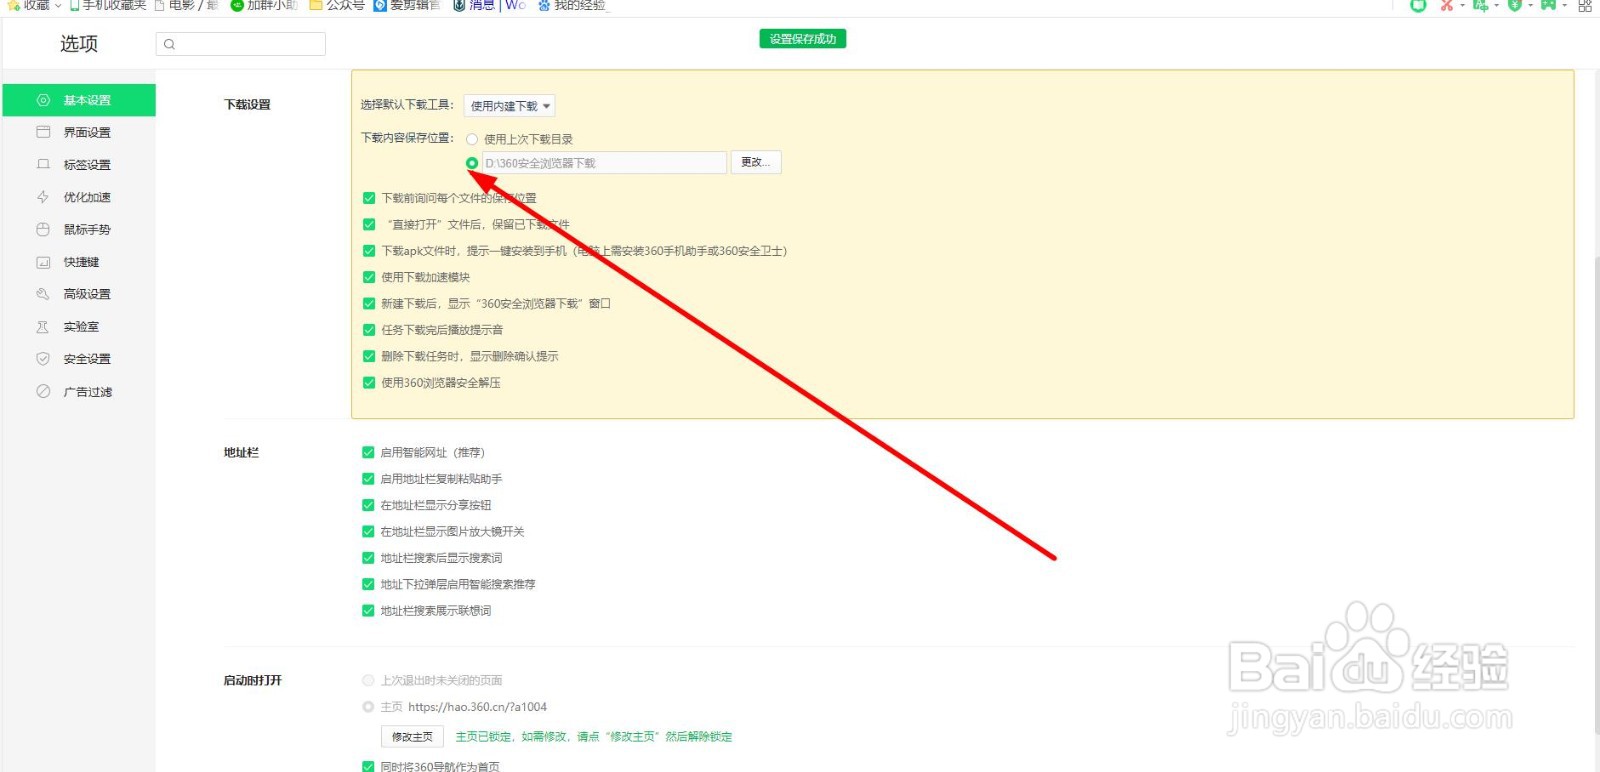The image size is (1600, 772).
Task: Expand the scissors screenshot dropdown arrow
Action: tap(1462, 6)
